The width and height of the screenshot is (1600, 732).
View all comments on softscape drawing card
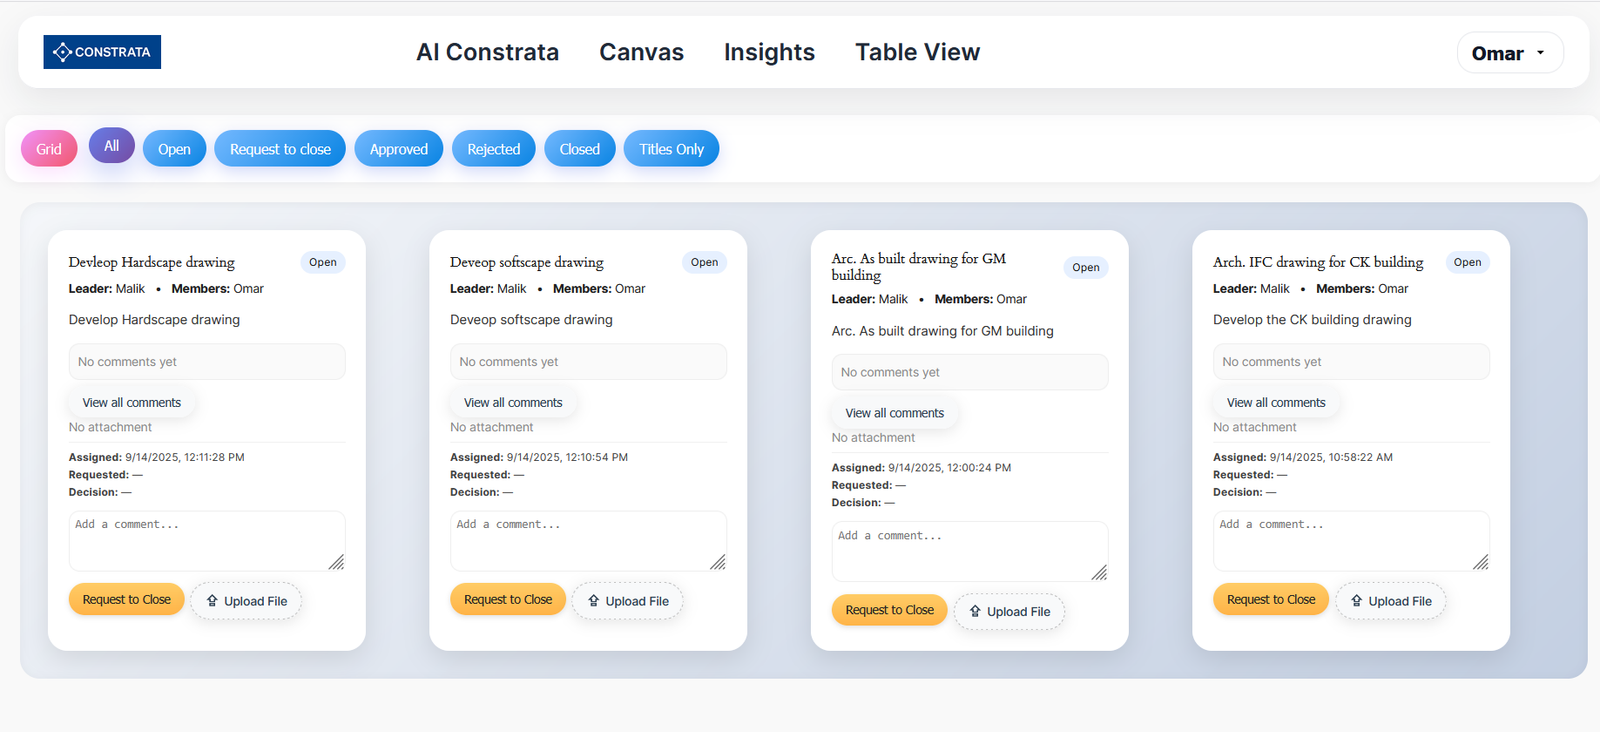coord(513,403)
